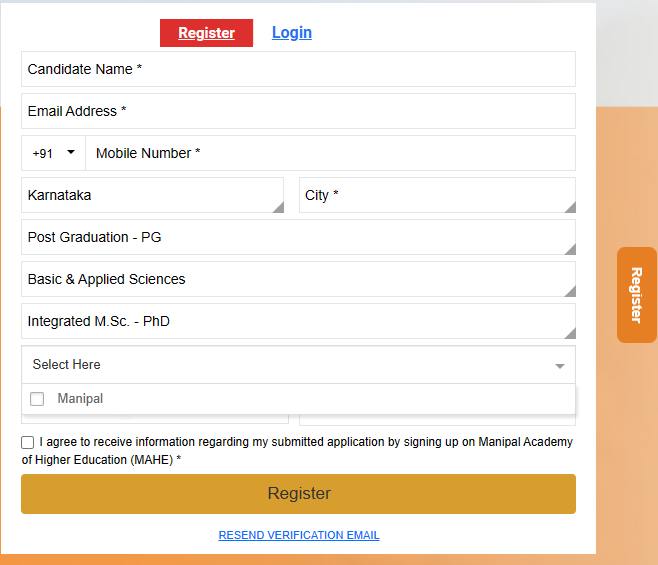The image size is (658, 565).
Task: Focus the Email Address input
Action: 298,111
